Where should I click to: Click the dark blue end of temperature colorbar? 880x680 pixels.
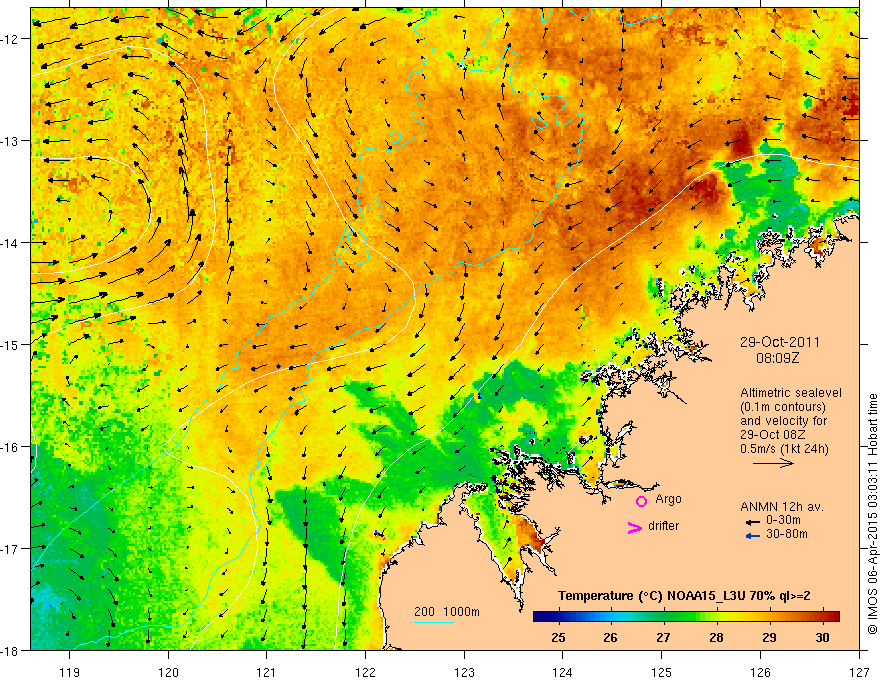coord(540,617)
